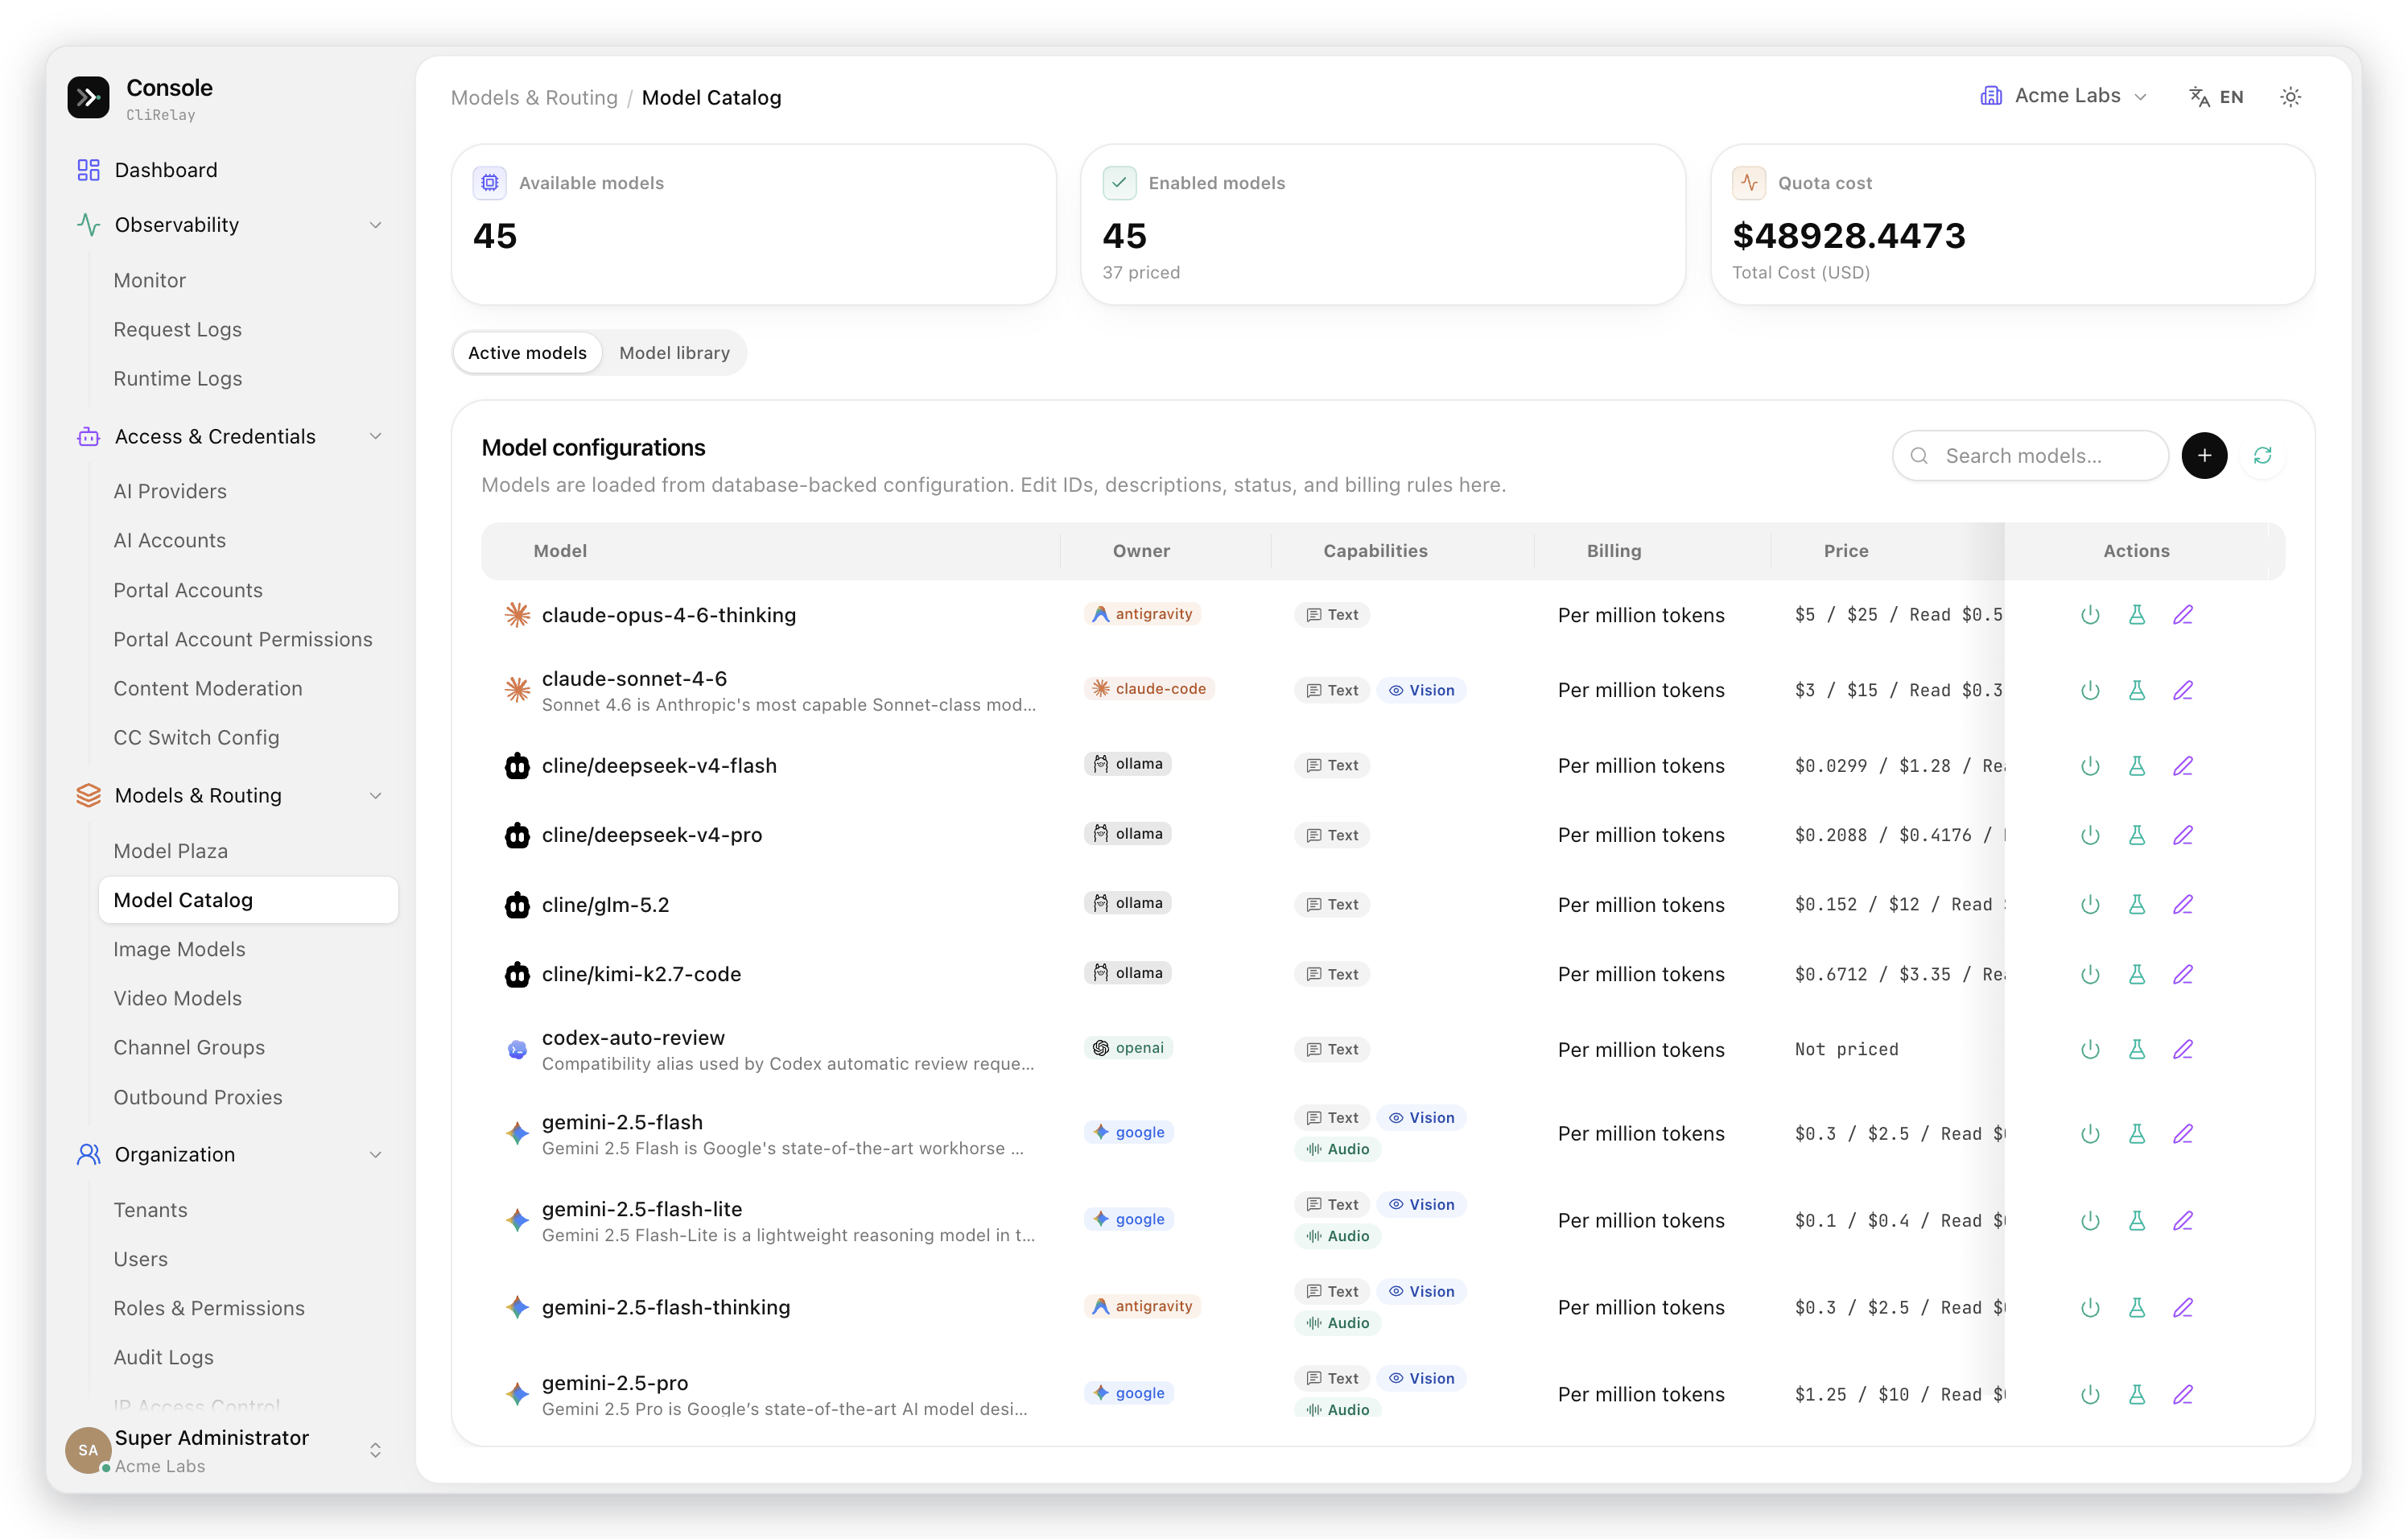Edit claude-sonnet-4-6 with pencil icon
The width and height of the screenshot is (2408, 1539).
pos(2182,690)
